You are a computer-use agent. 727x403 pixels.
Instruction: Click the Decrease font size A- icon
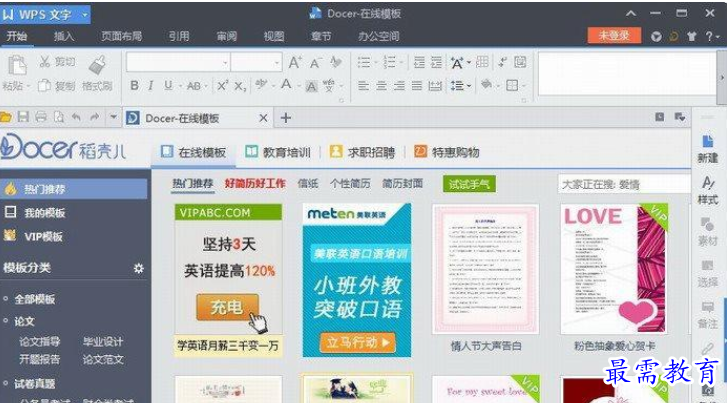coord(316,62)
